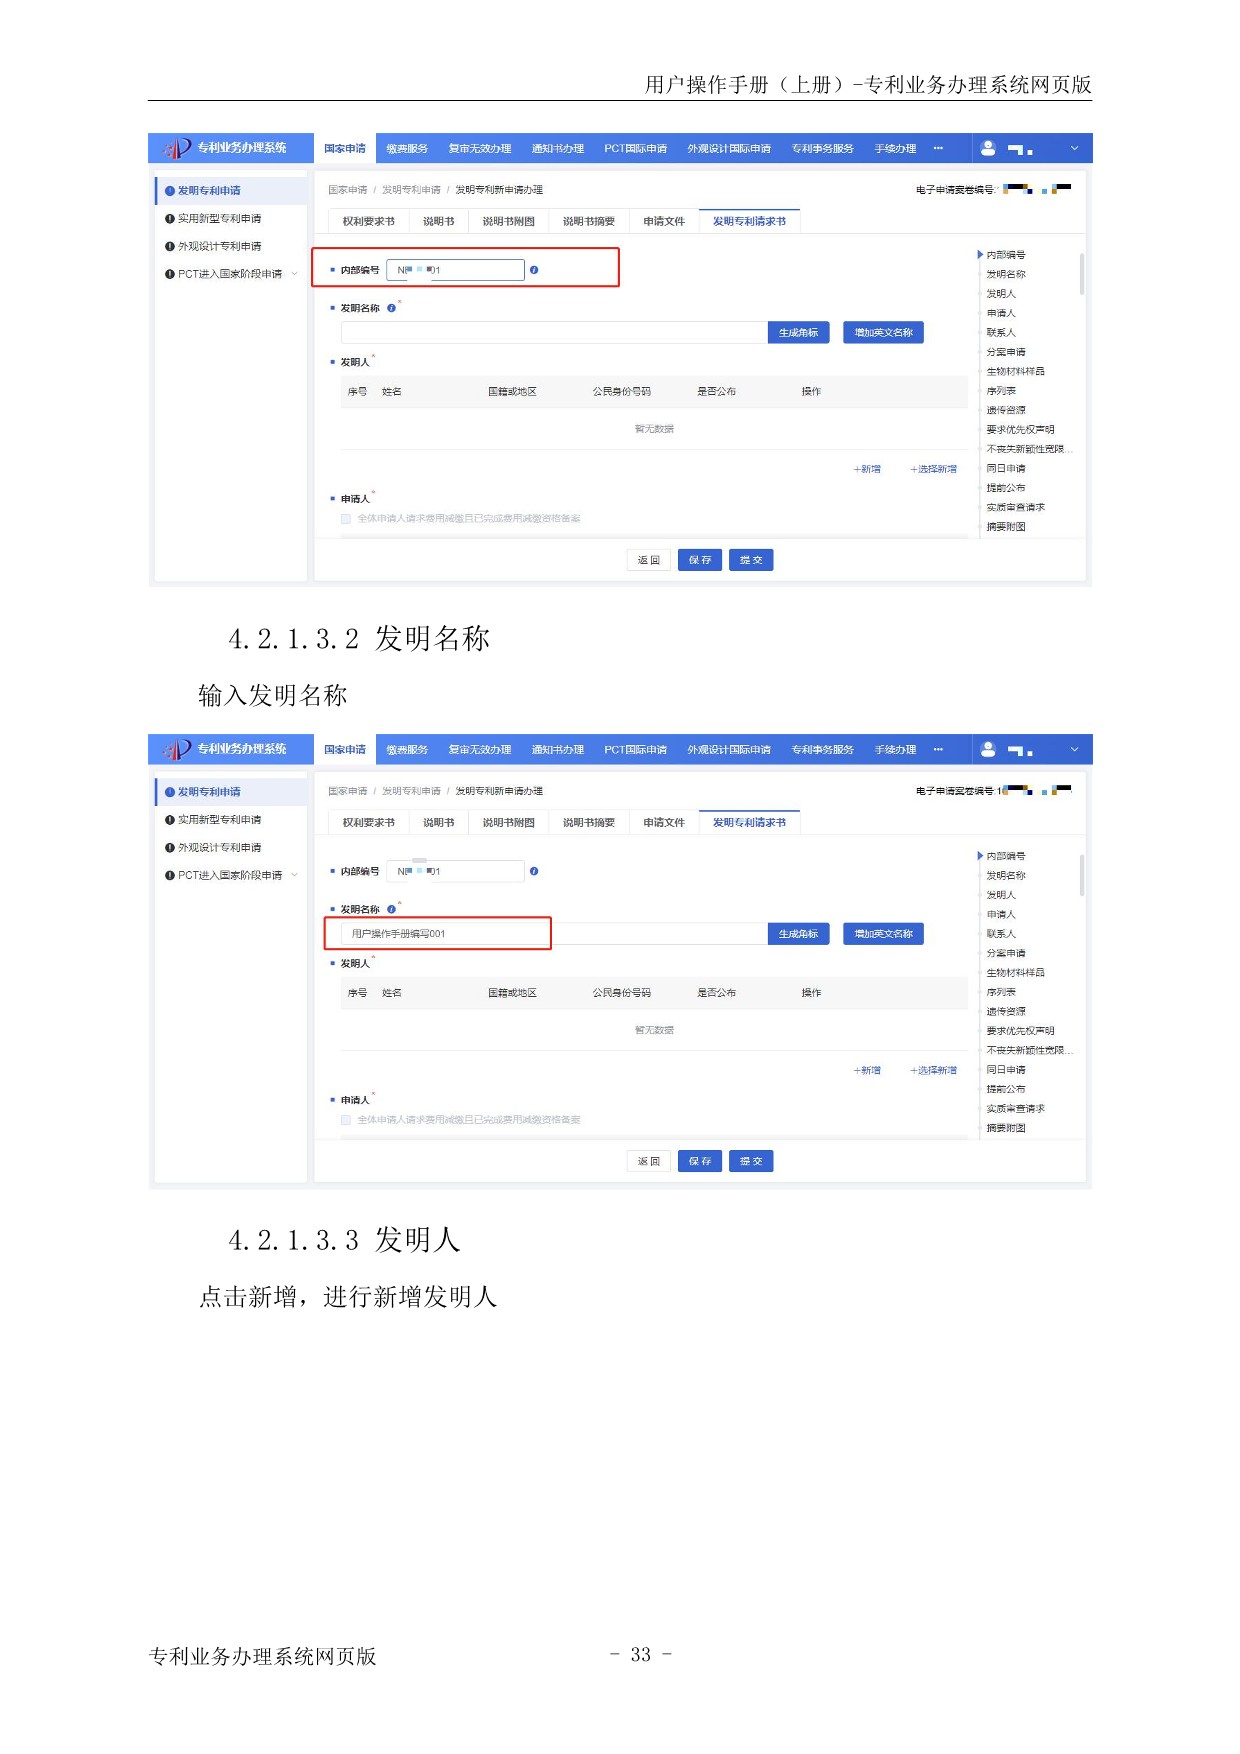This screenshot has width=1240, height=1754.
Task: Click info icon beside 内部编号 in upper form
Action: click(534, 270)
